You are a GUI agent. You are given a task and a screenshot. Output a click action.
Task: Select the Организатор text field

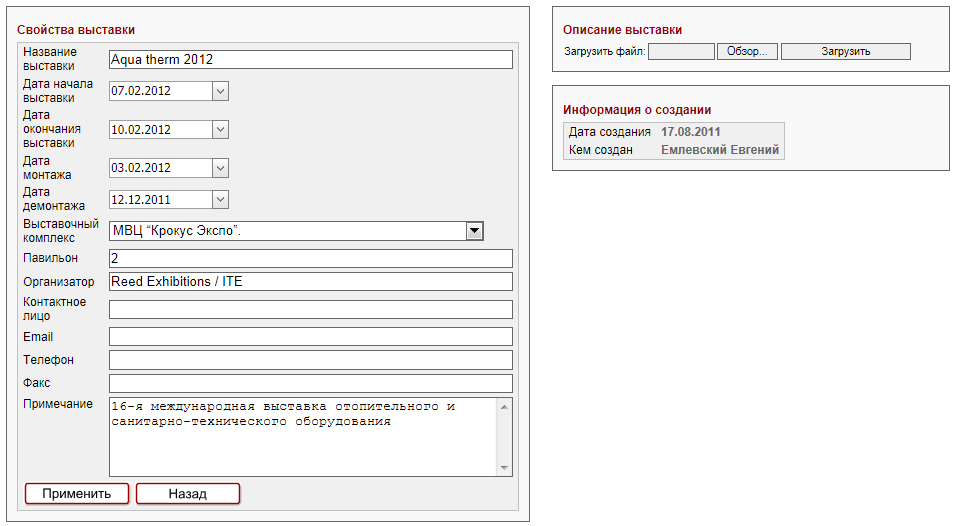coord(310,282)
